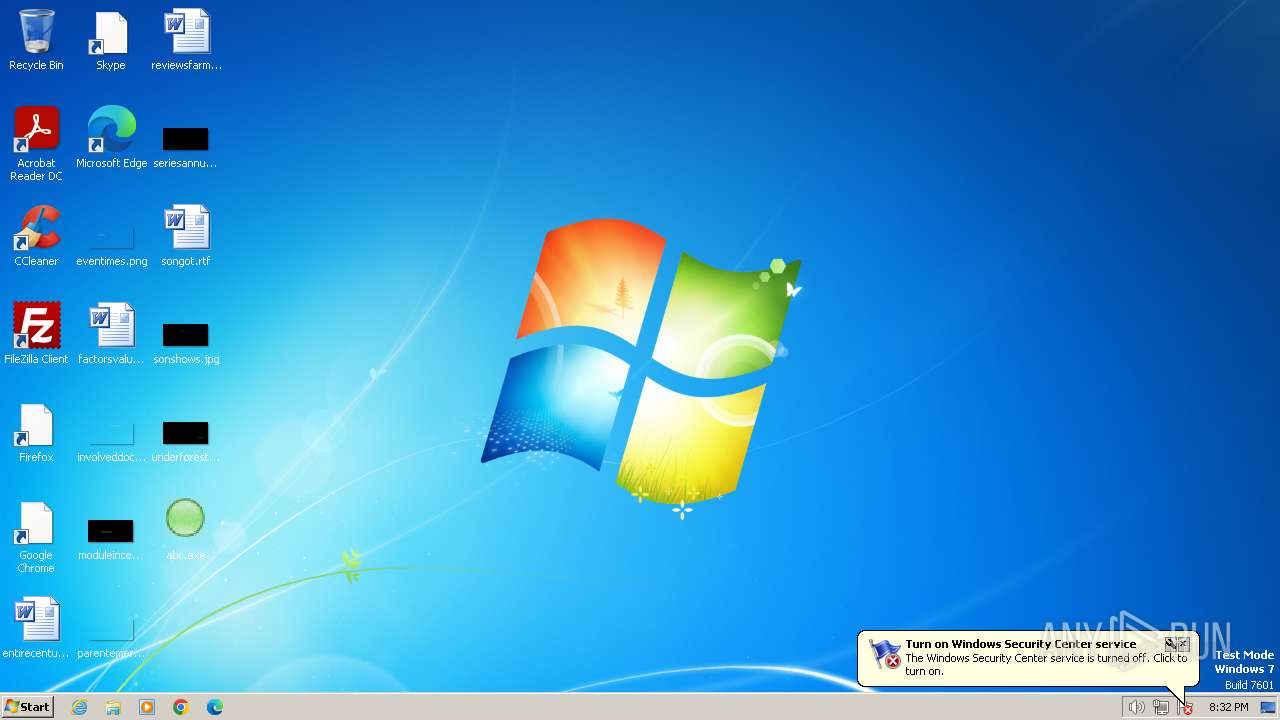Select the Microsoft Edge desktop shortcut
The image size is (1280, 720).
pos(111,138)
